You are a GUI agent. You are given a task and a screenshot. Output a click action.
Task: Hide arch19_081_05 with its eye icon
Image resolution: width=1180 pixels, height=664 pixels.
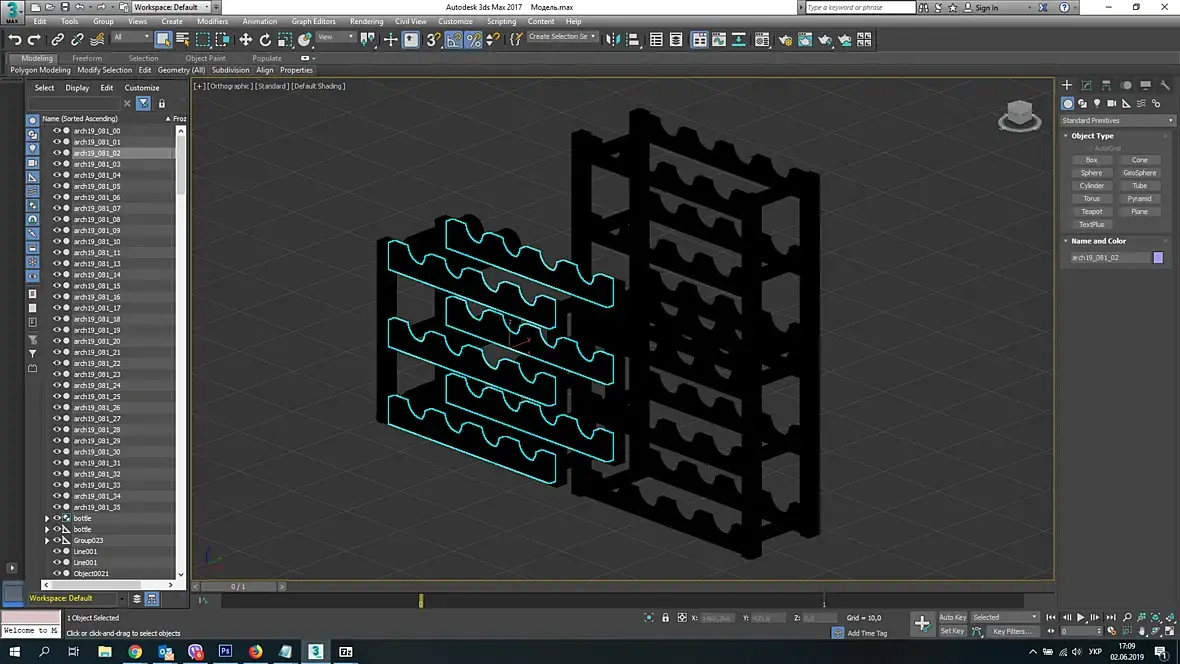coord(57,186)
